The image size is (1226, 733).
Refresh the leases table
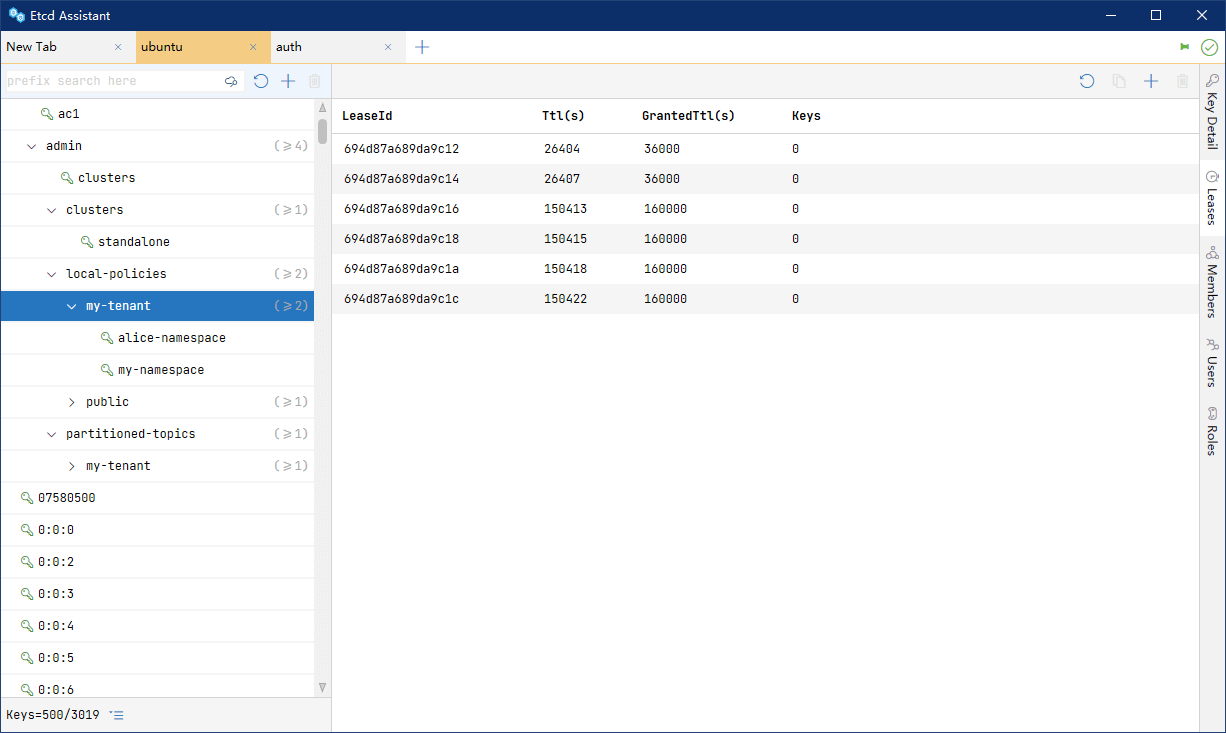click(x=1087, y=81)
